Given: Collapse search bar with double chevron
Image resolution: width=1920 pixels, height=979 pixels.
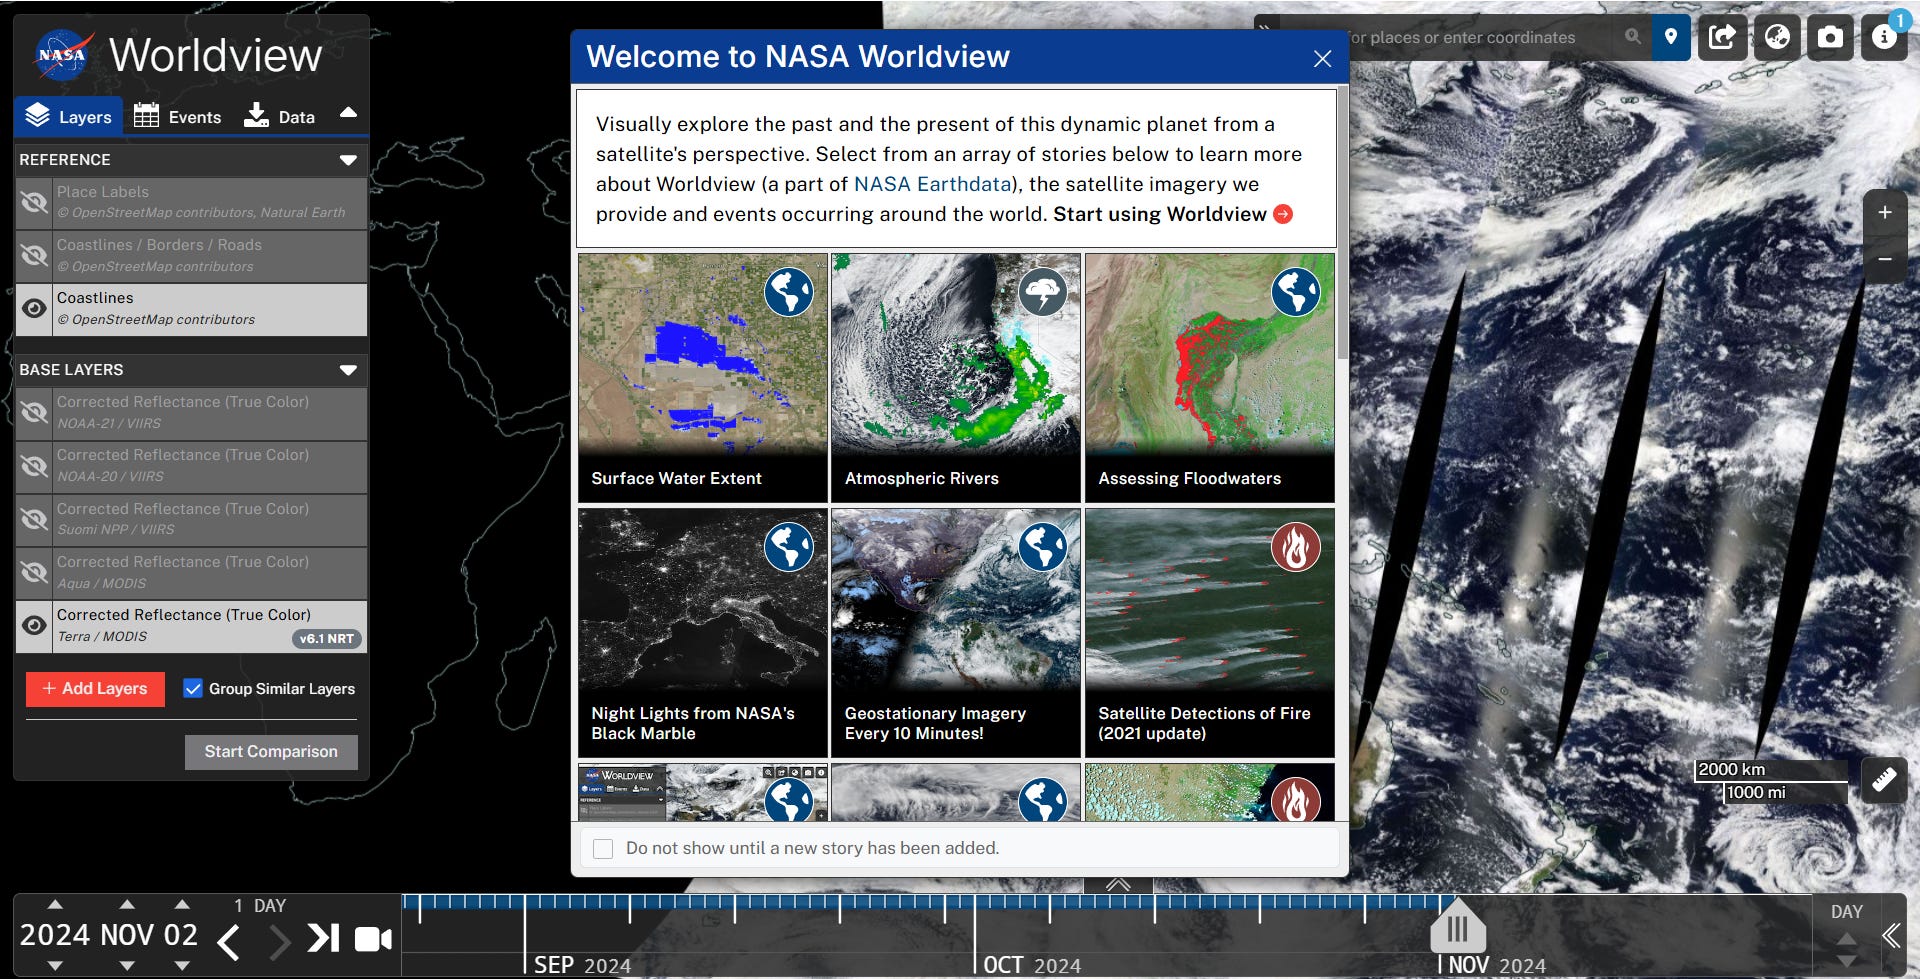Looking at the screenshot, I should coord(1264,29).
